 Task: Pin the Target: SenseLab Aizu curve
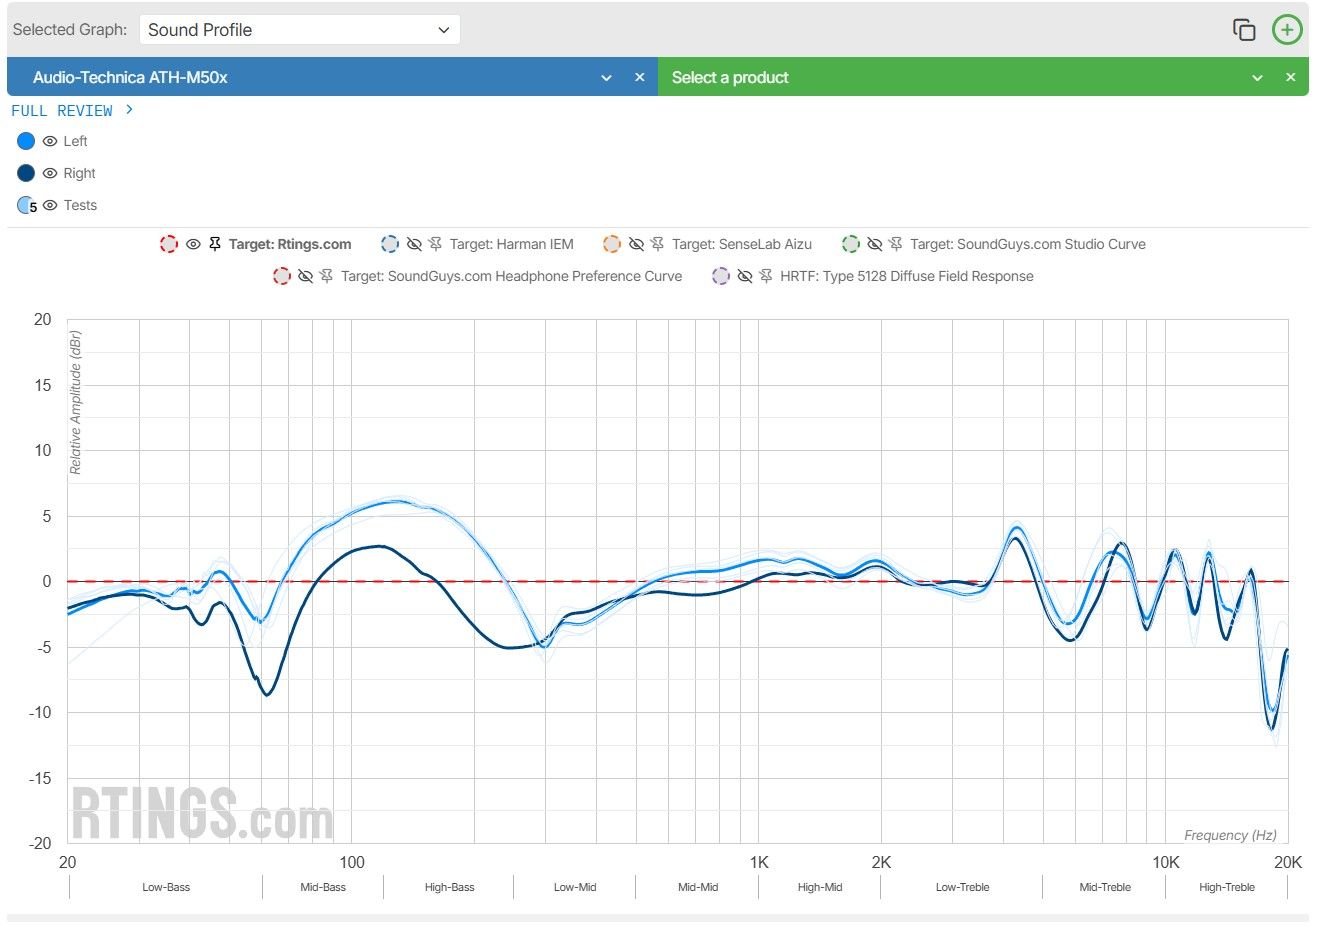click(x=657, y=244)
